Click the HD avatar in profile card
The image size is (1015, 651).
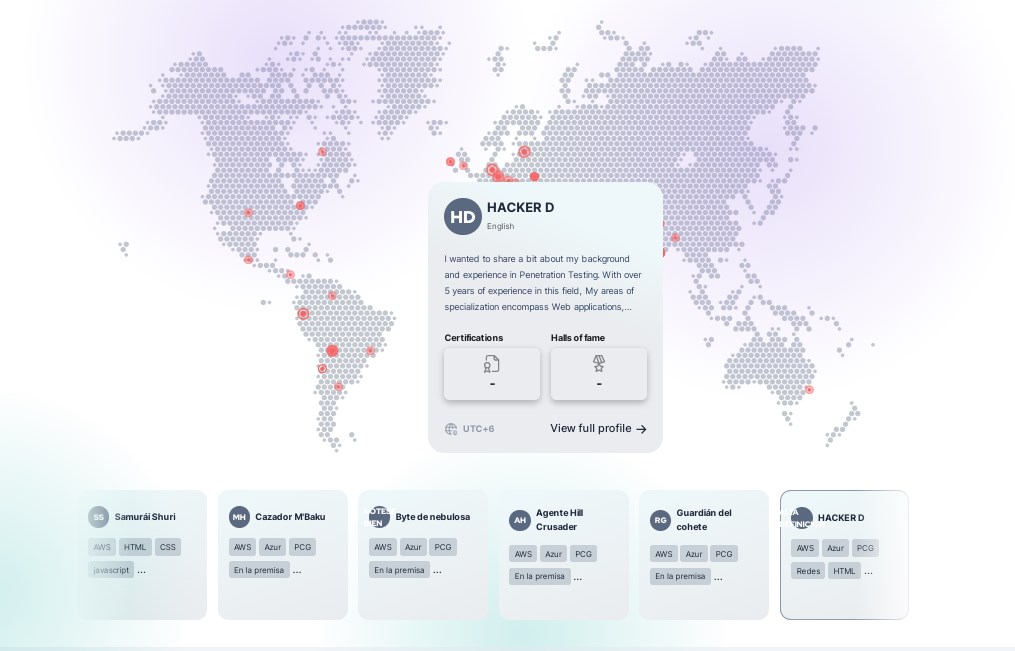pos(463,217)
